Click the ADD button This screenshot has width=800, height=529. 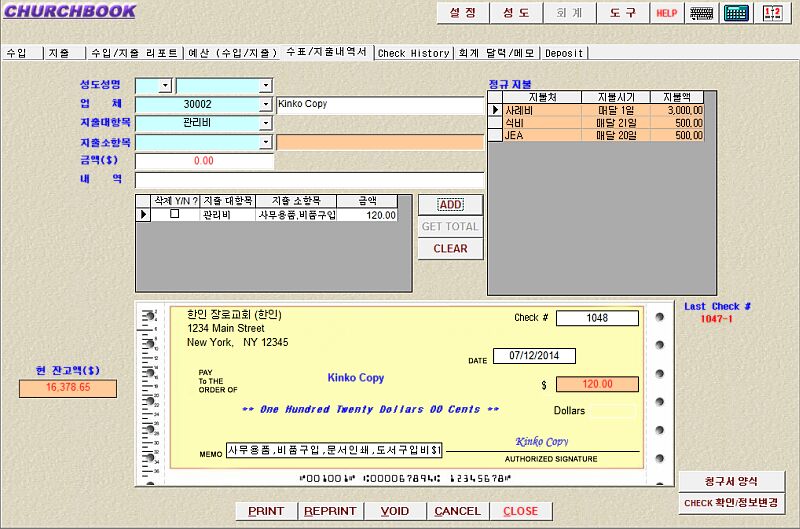[x=451, y=205]
